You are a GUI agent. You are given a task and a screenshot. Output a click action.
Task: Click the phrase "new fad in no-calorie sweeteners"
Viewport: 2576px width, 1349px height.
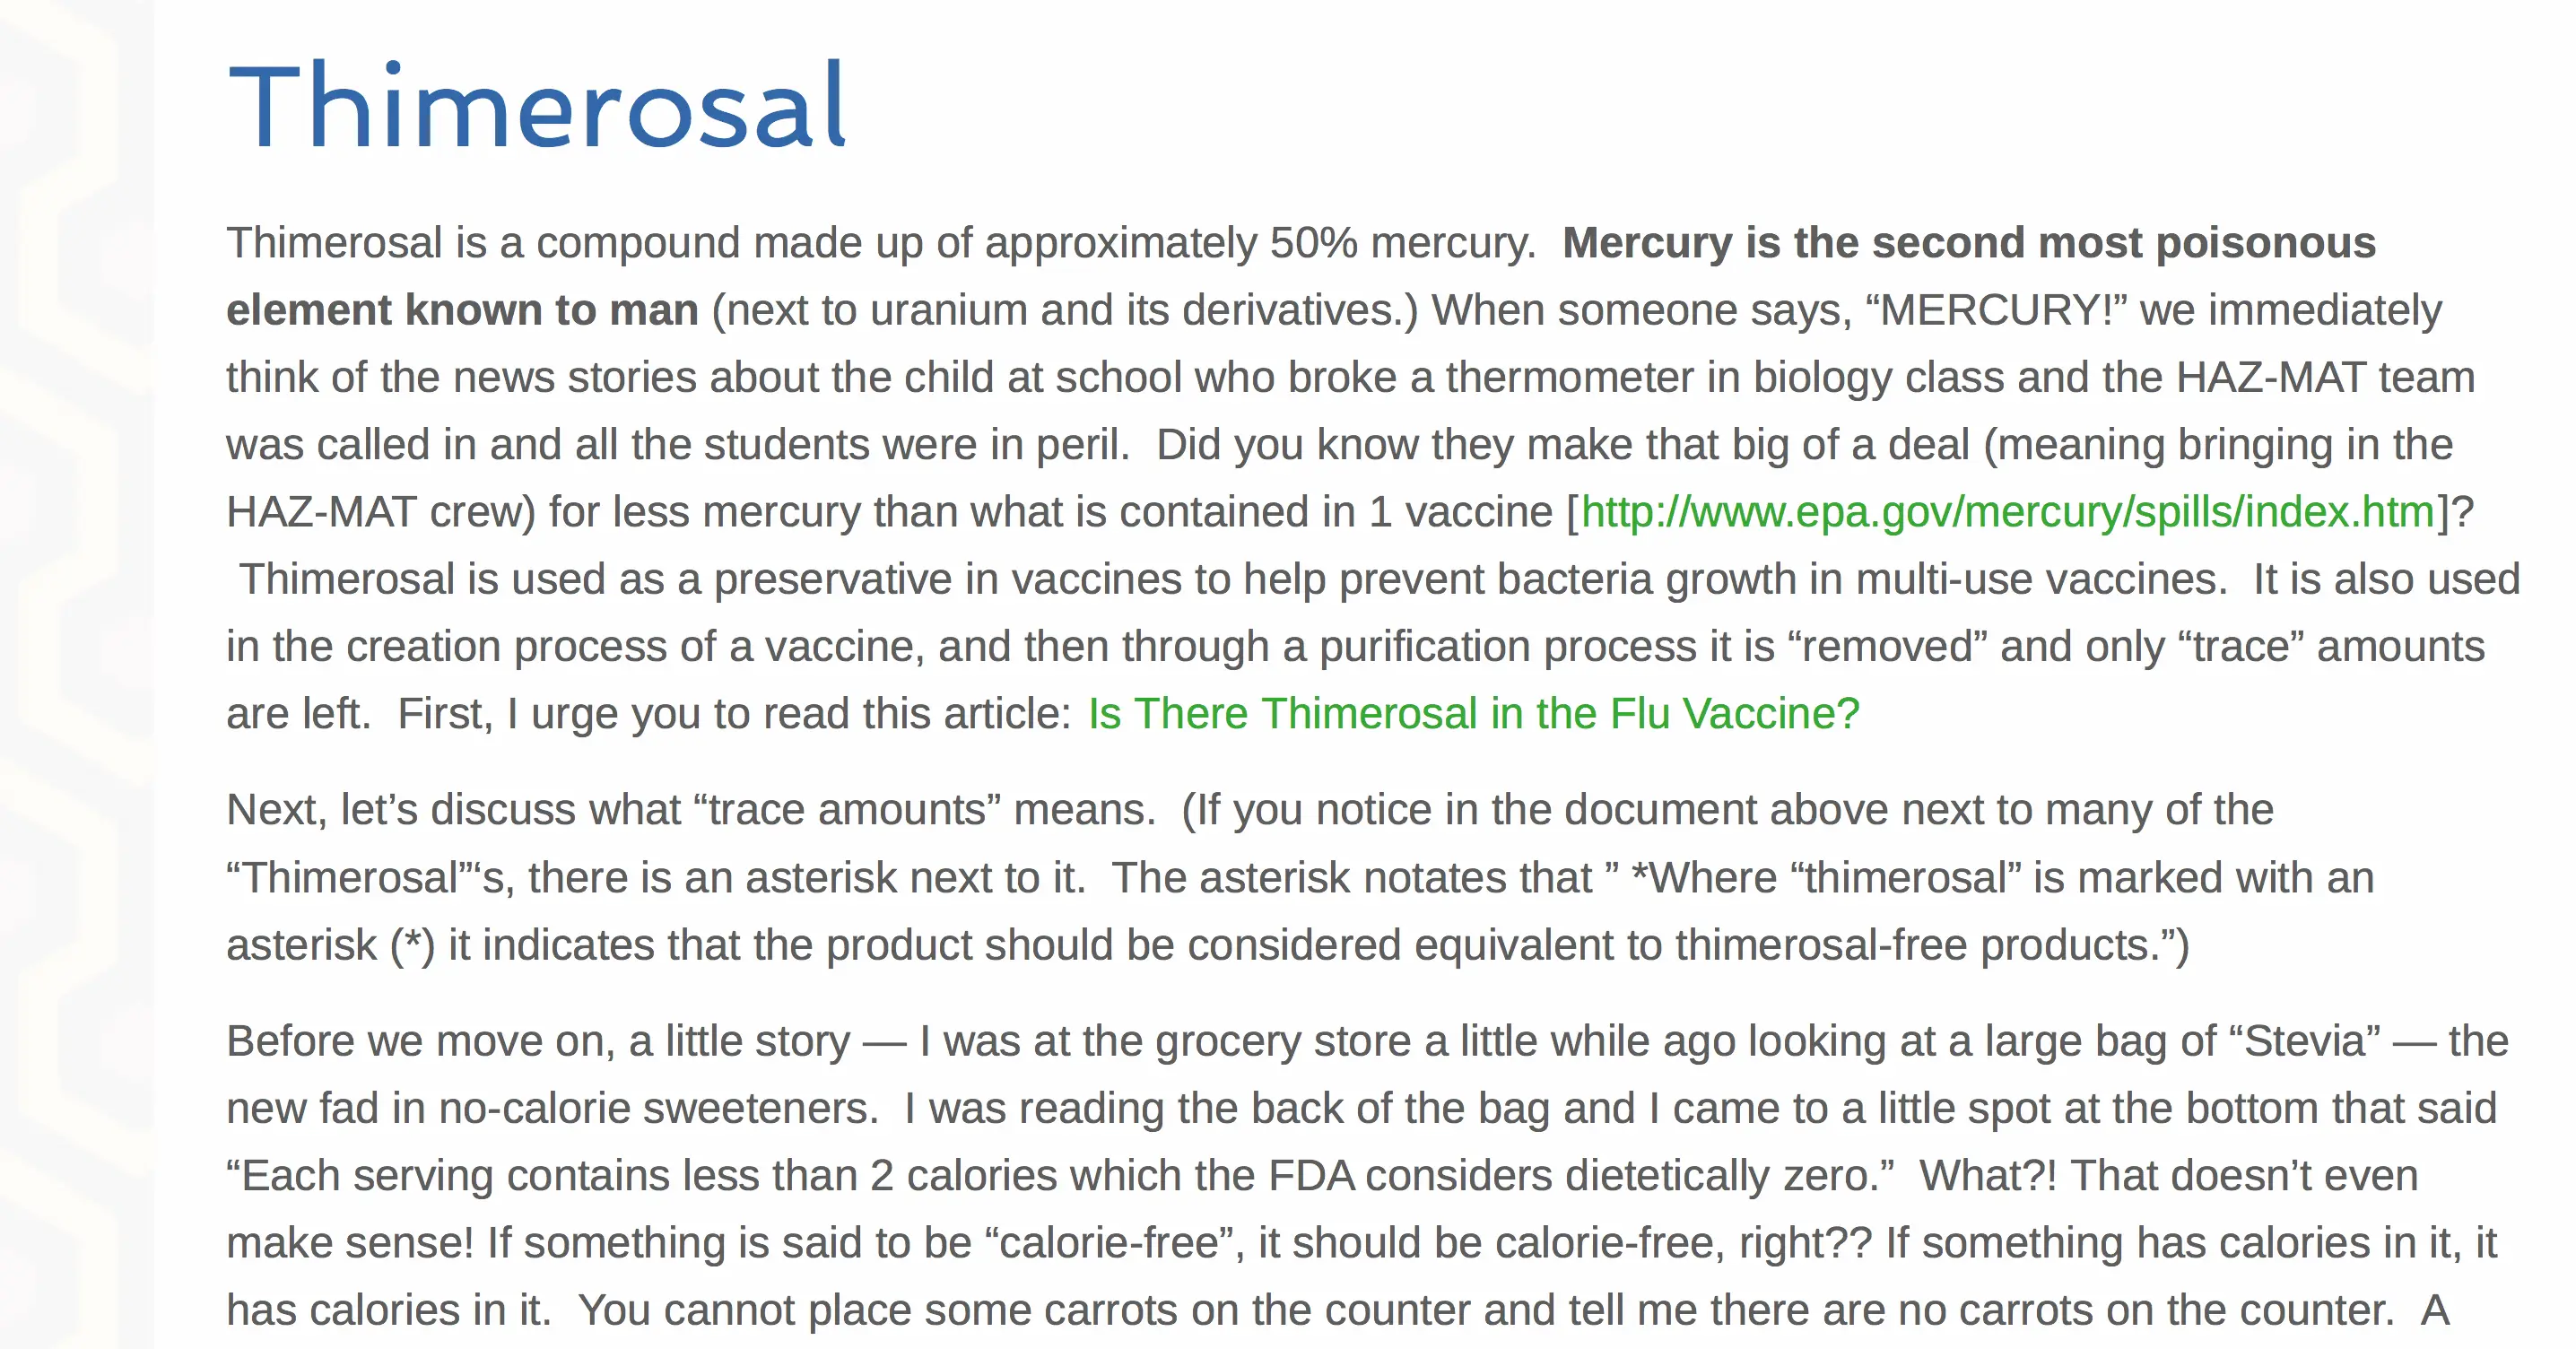click(x=551, y=1108)
